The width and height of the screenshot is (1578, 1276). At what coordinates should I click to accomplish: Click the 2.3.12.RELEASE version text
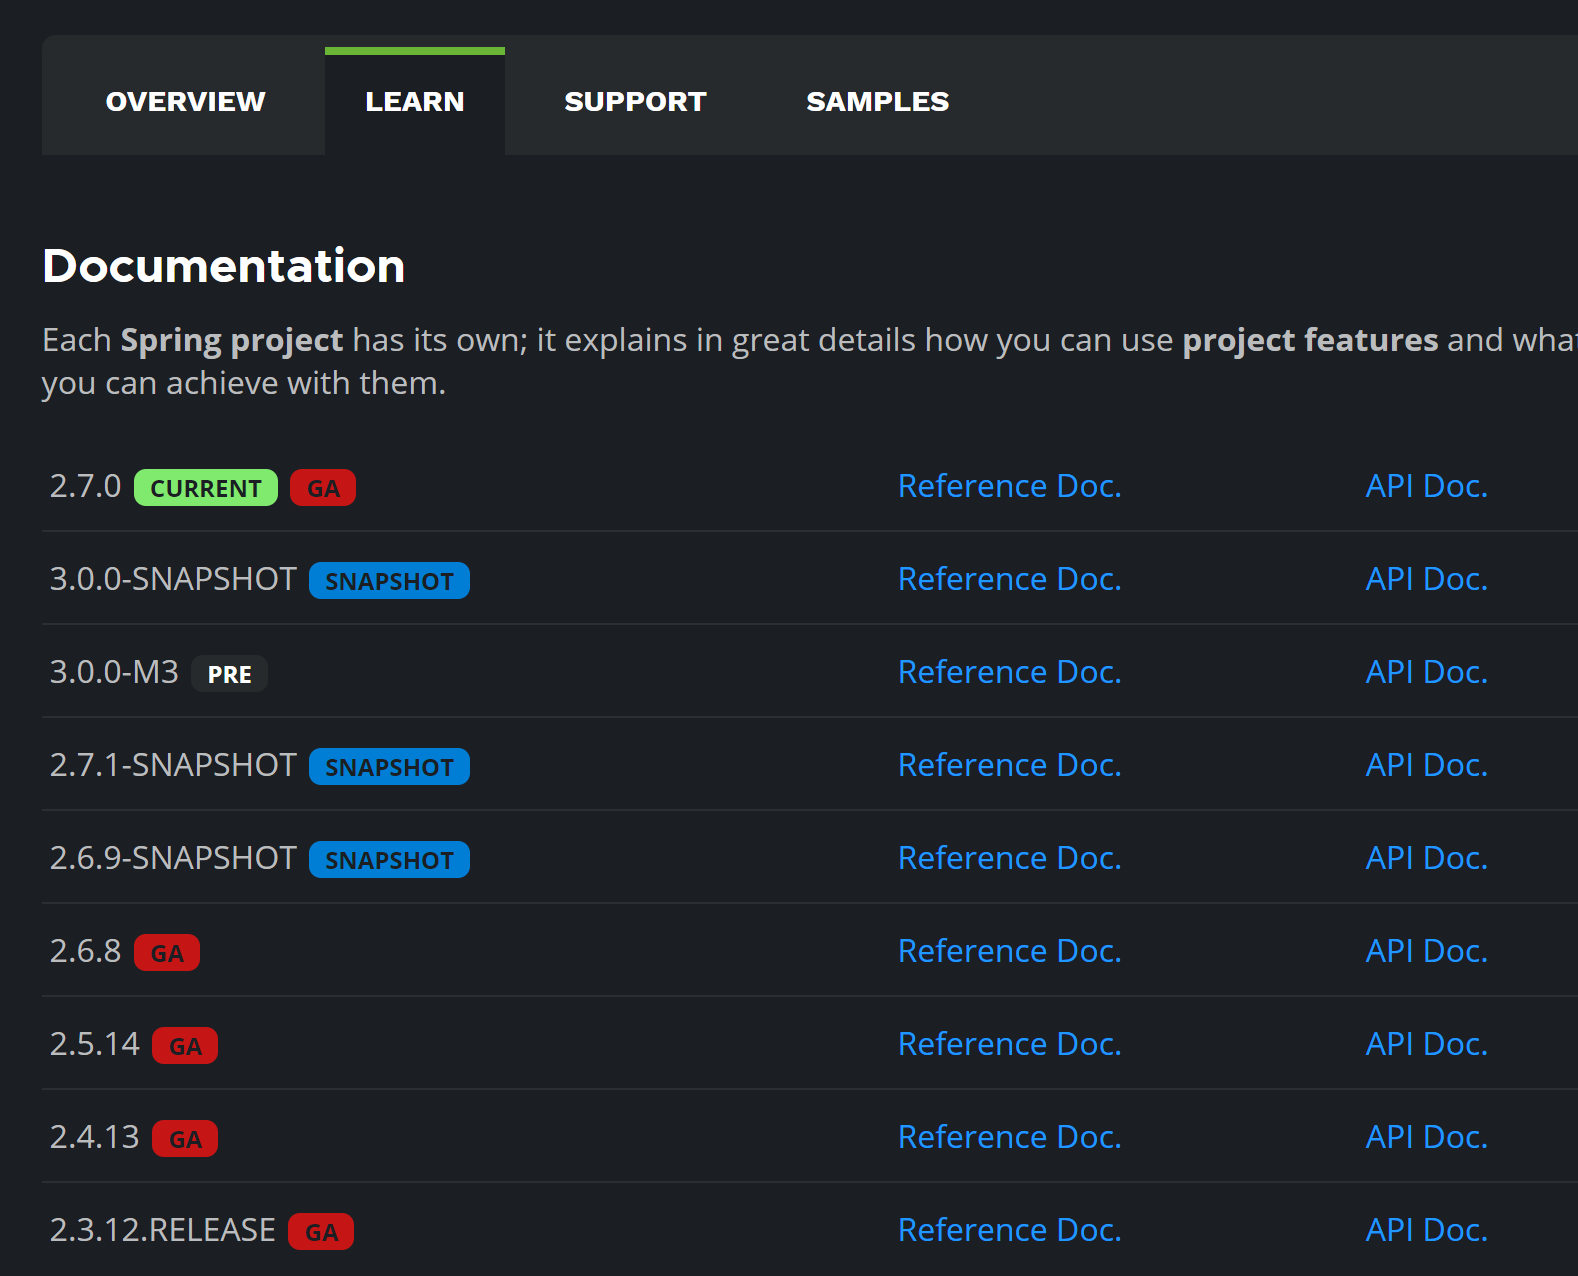coord(163,1230)
